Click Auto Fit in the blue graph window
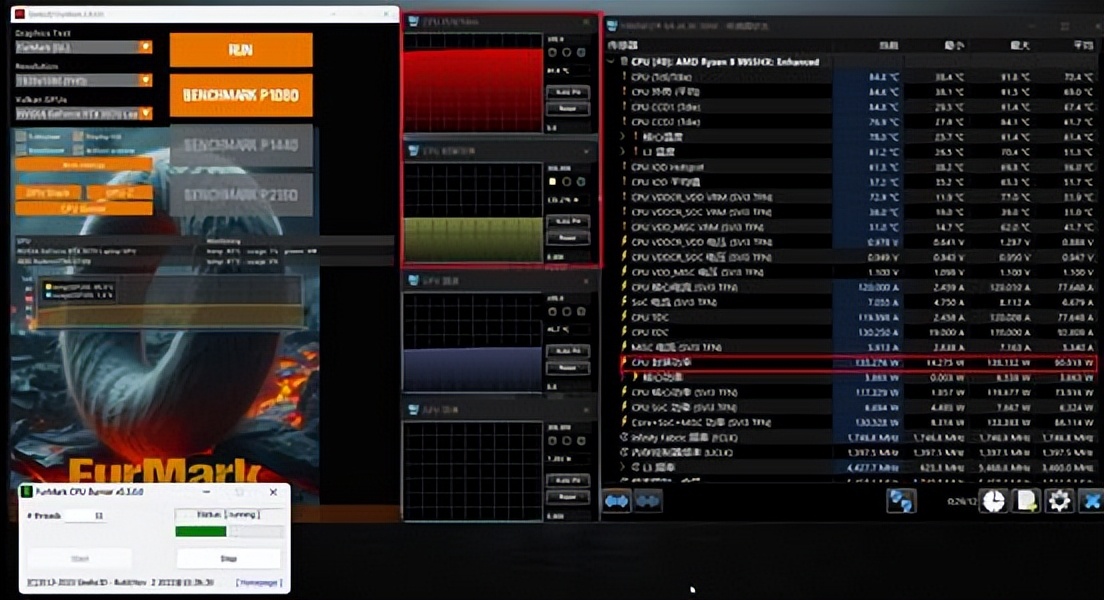Screen dimensions: 1104x600 point(567,351)
